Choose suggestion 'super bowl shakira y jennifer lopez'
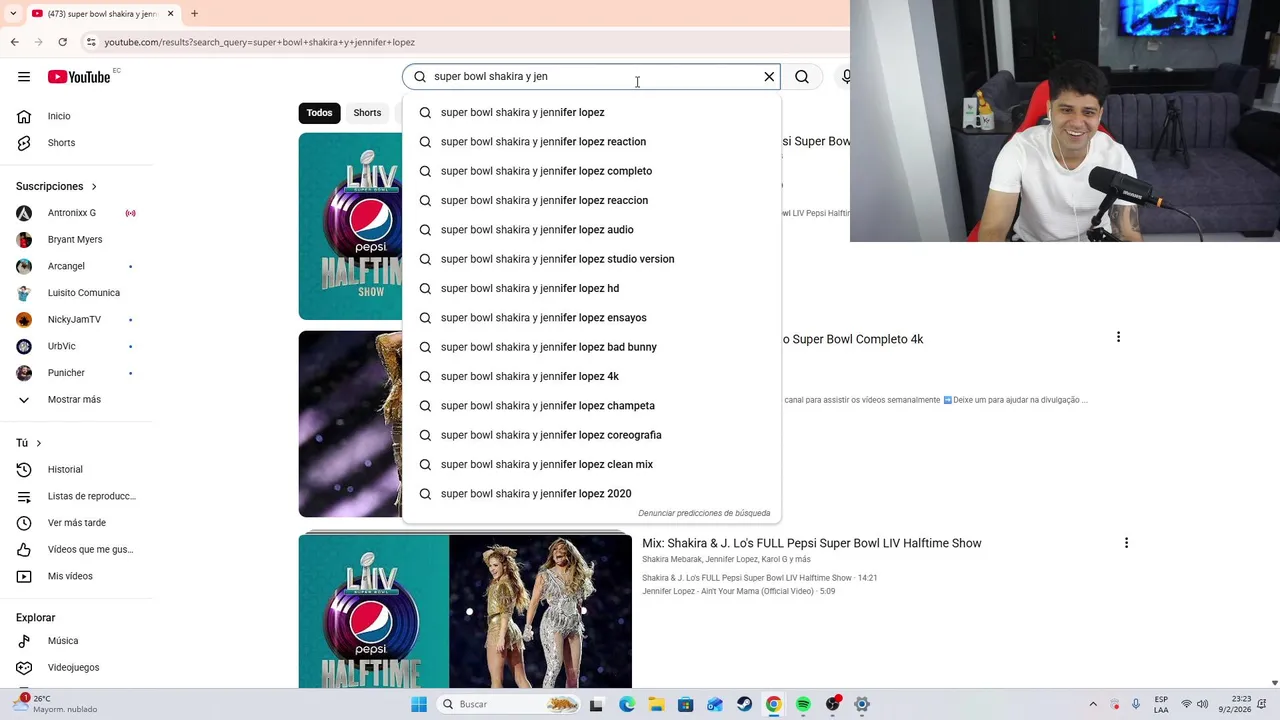 pyautogui.click(x=591, y=112)
